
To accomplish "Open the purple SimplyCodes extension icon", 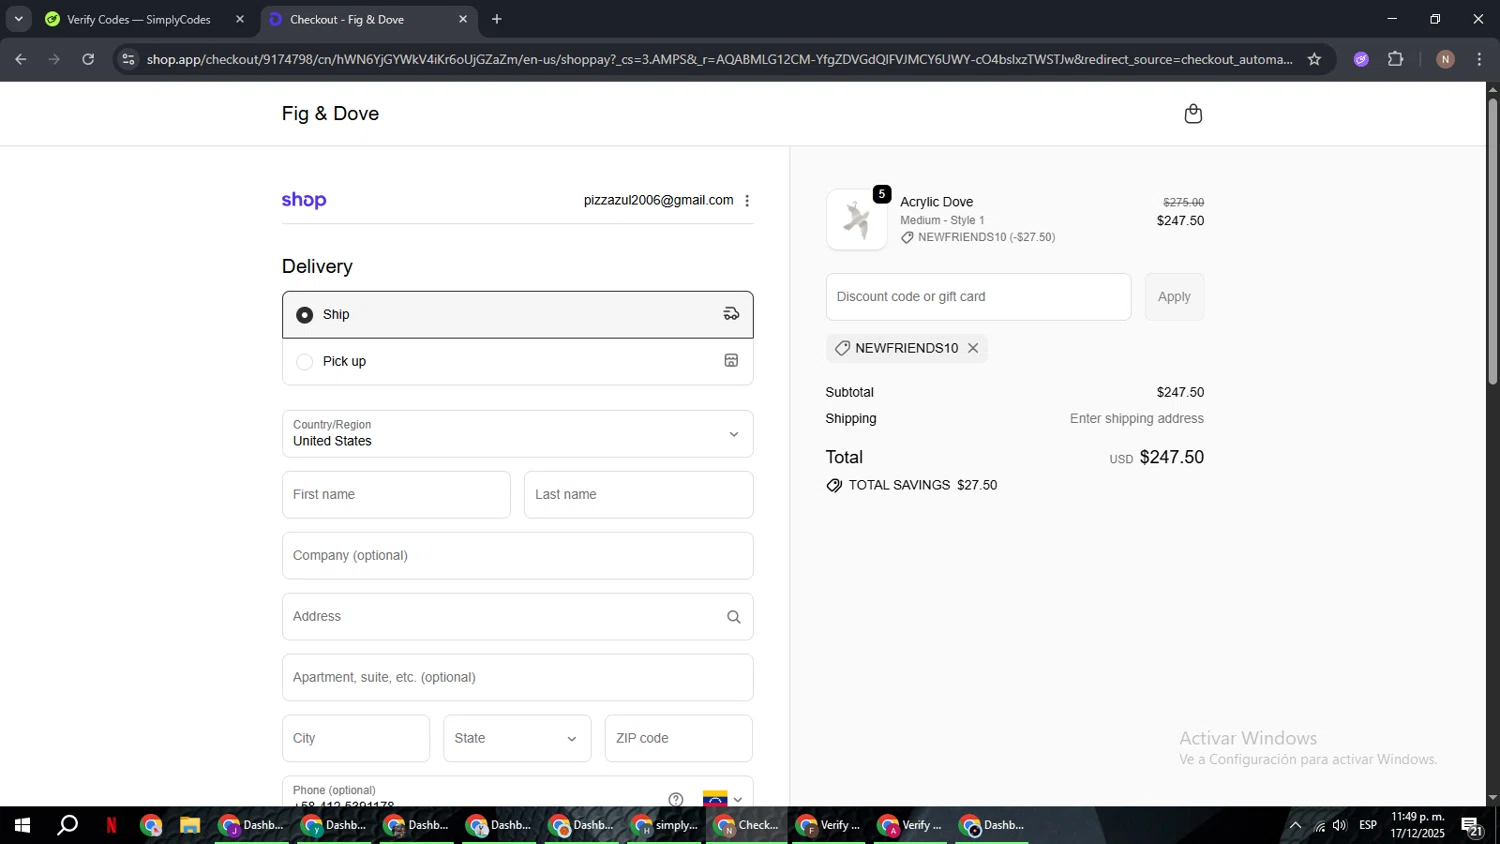I will point(1361,59).
